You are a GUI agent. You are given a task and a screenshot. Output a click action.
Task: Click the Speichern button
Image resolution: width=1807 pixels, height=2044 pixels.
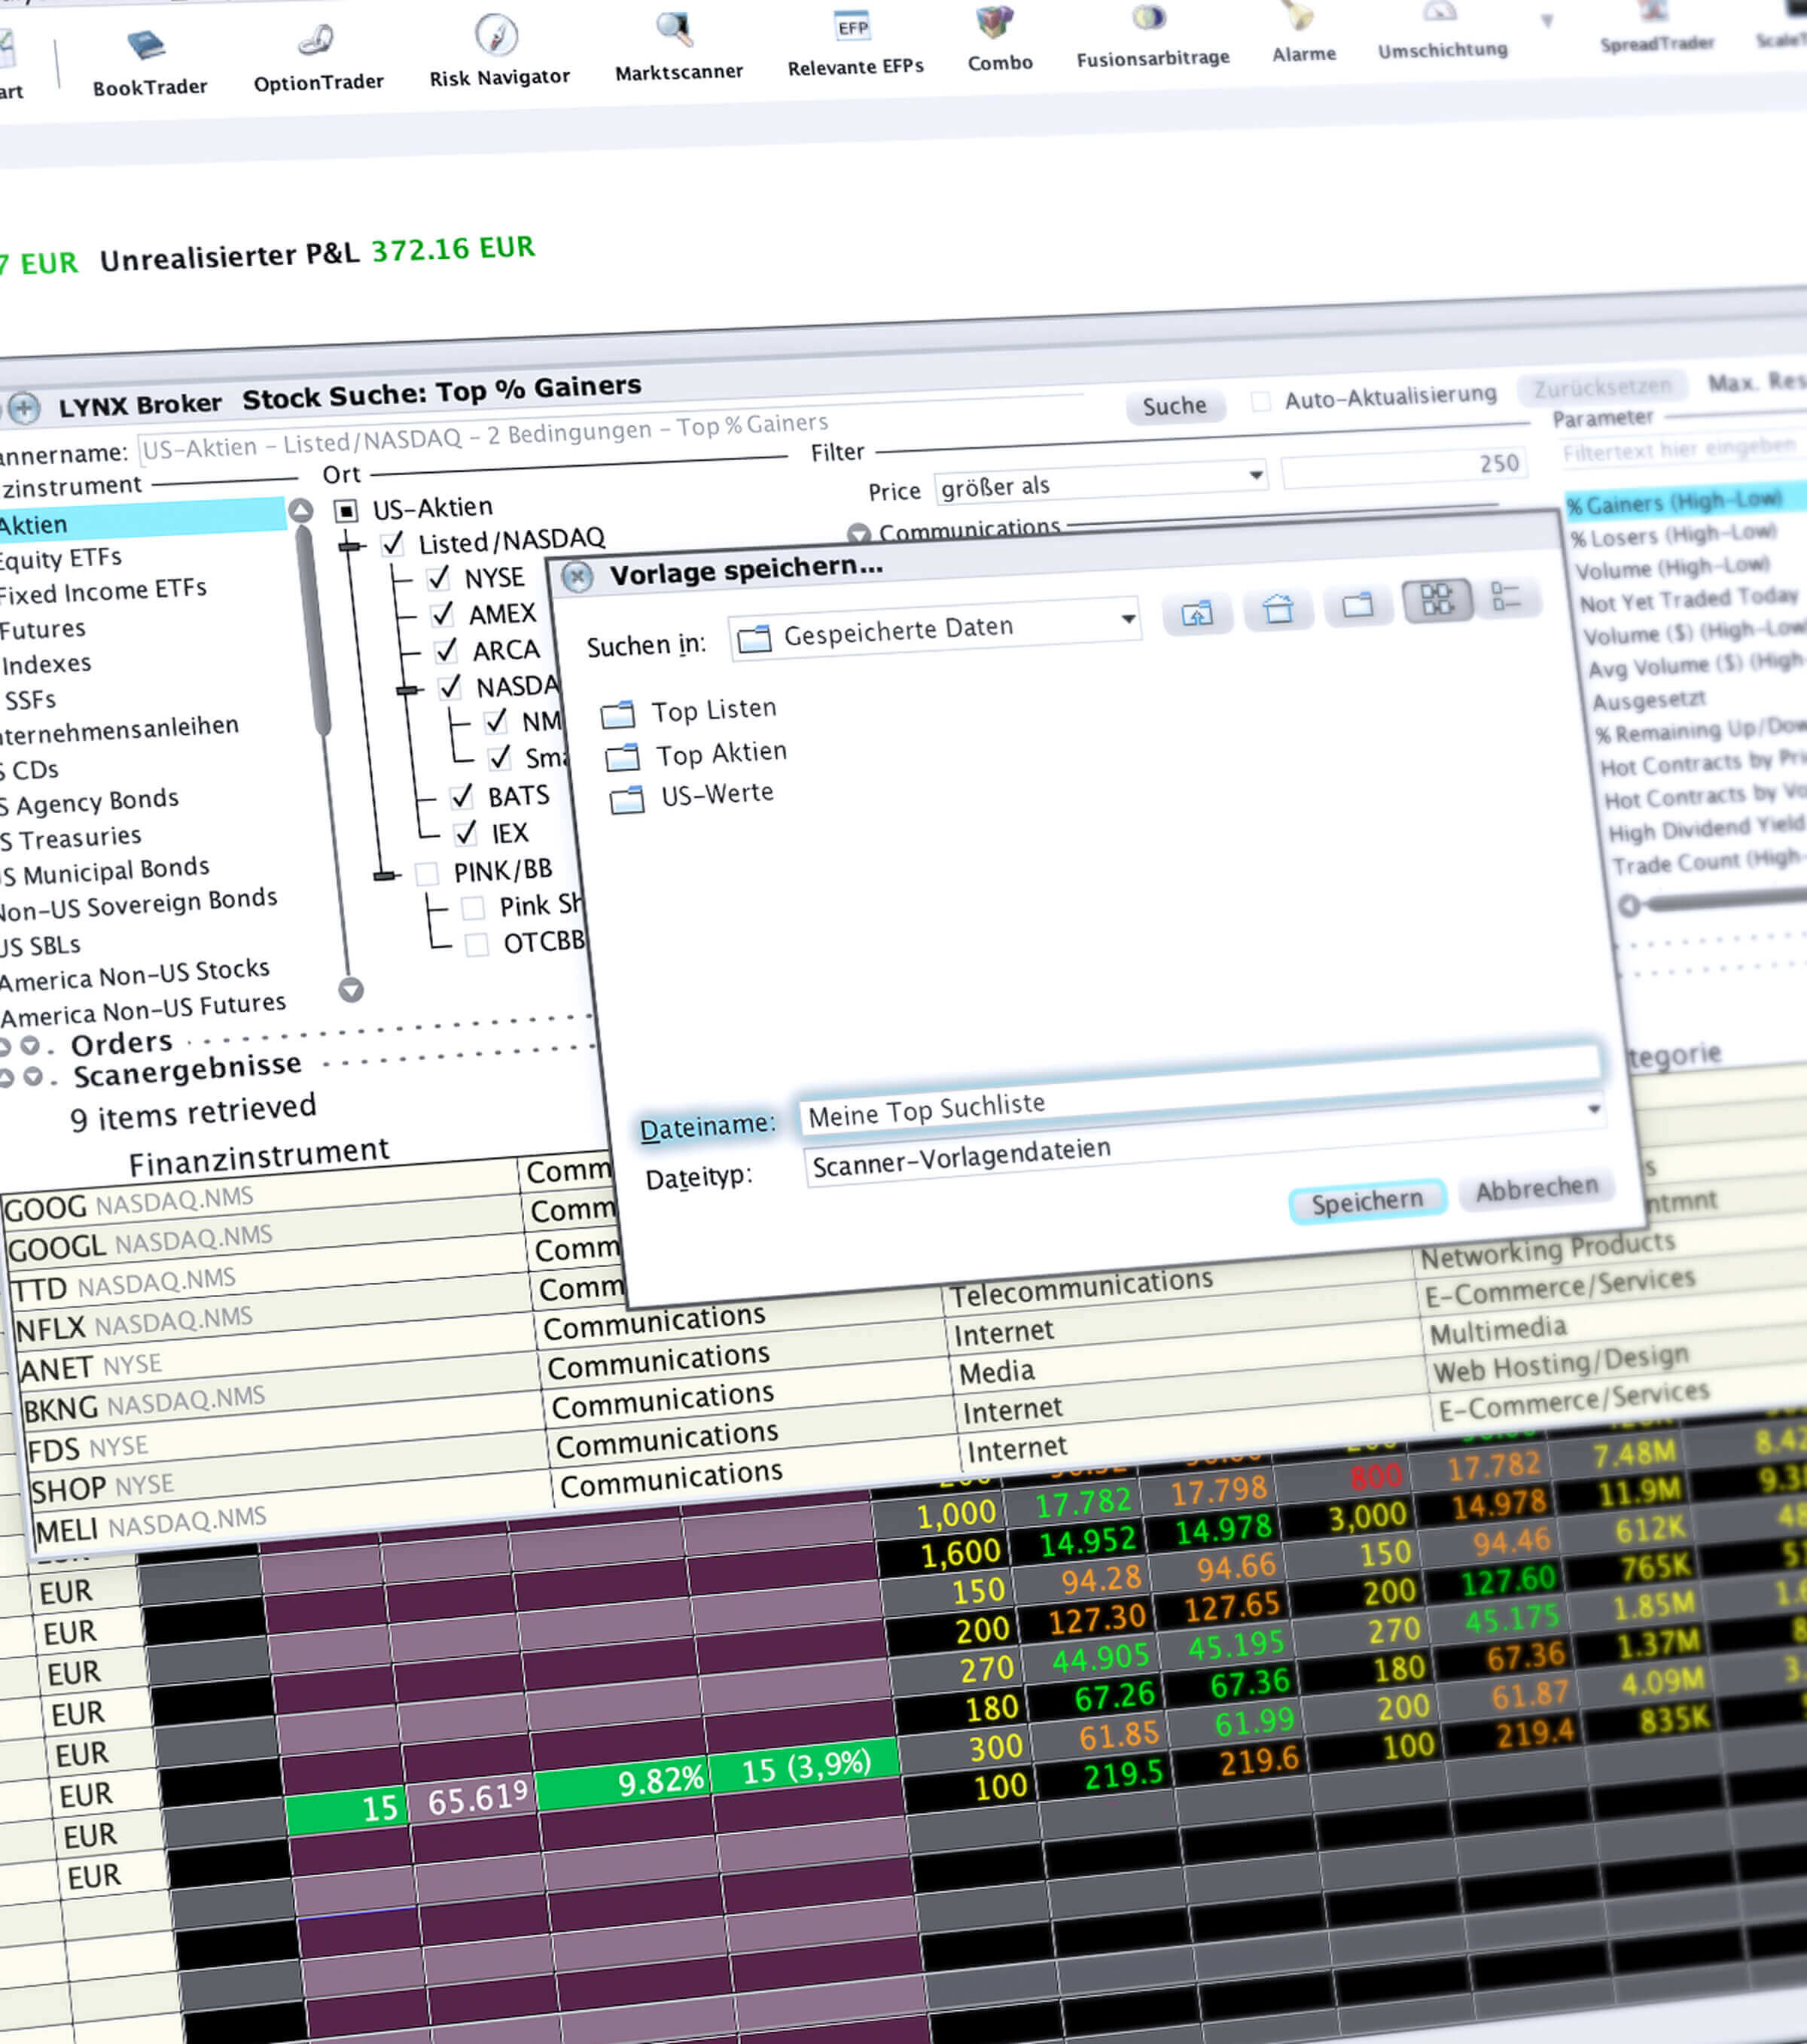[x=1366, y=1201]
